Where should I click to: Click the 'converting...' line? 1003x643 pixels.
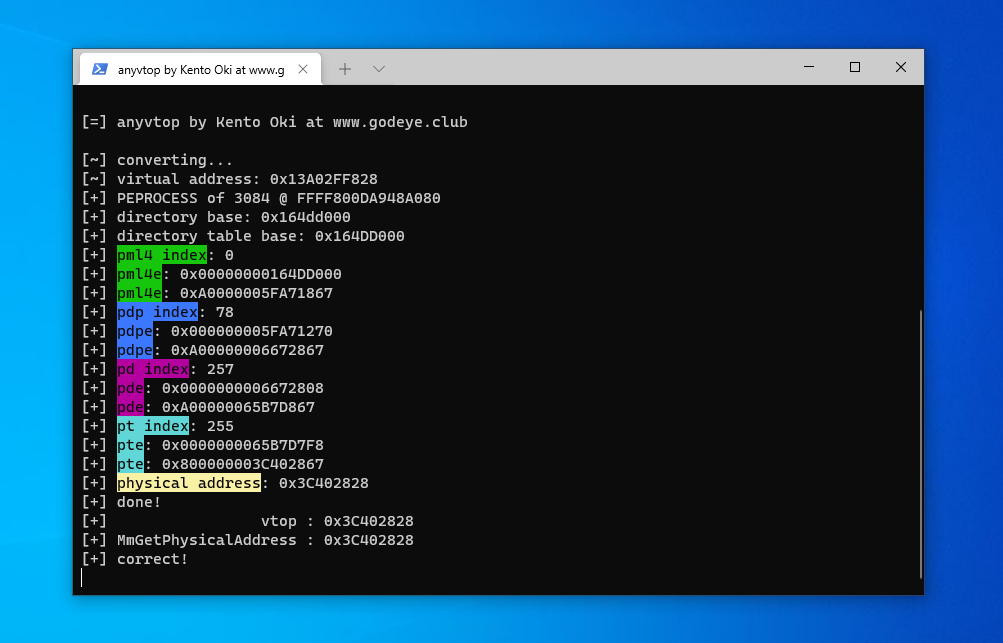tap(157, 160)
